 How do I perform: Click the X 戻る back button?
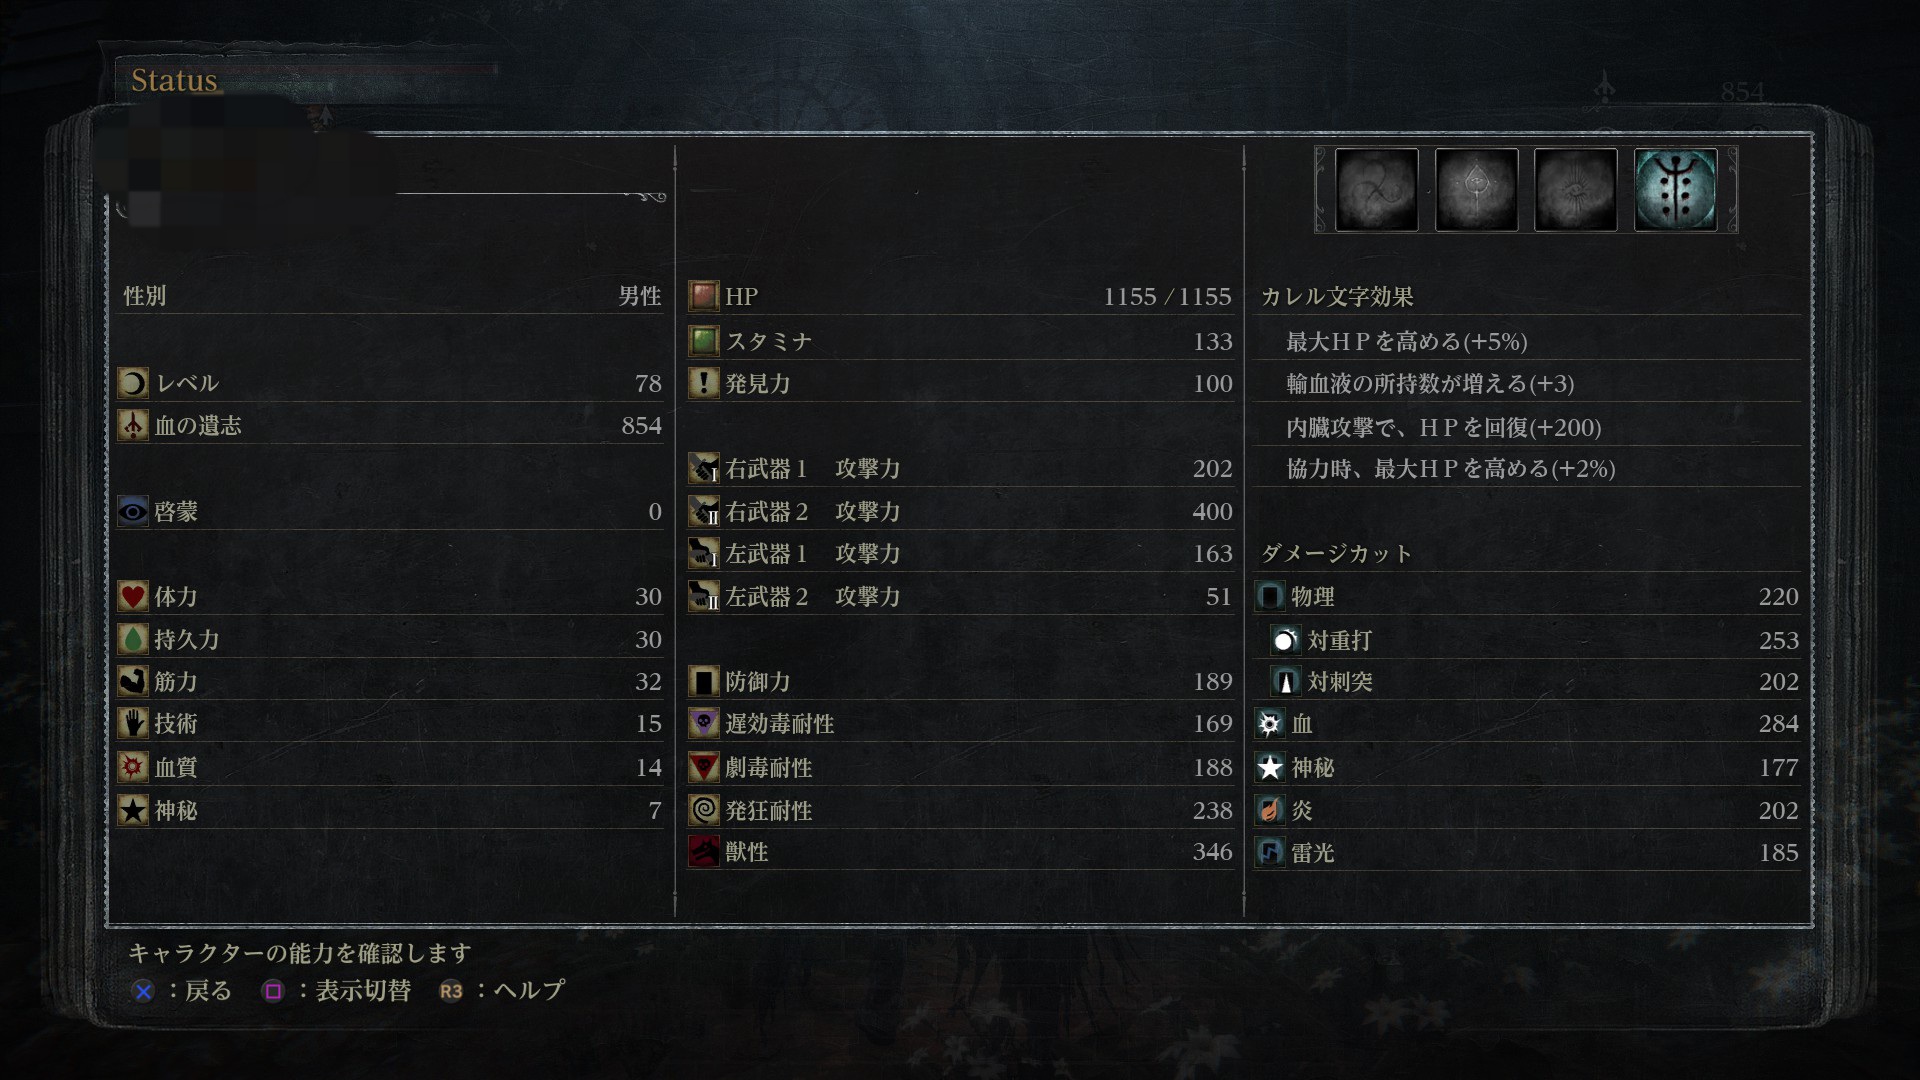click(181, 990)
